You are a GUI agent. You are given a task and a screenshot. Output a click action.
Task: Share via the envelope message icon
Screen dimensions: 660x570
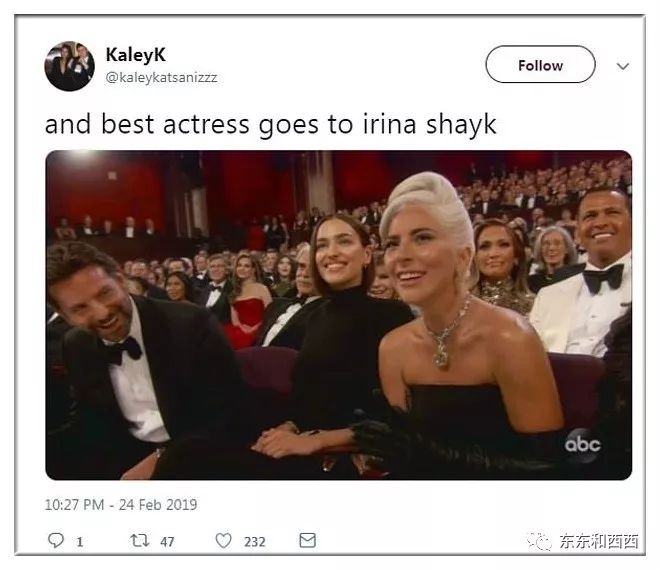[x=307, y=540]
